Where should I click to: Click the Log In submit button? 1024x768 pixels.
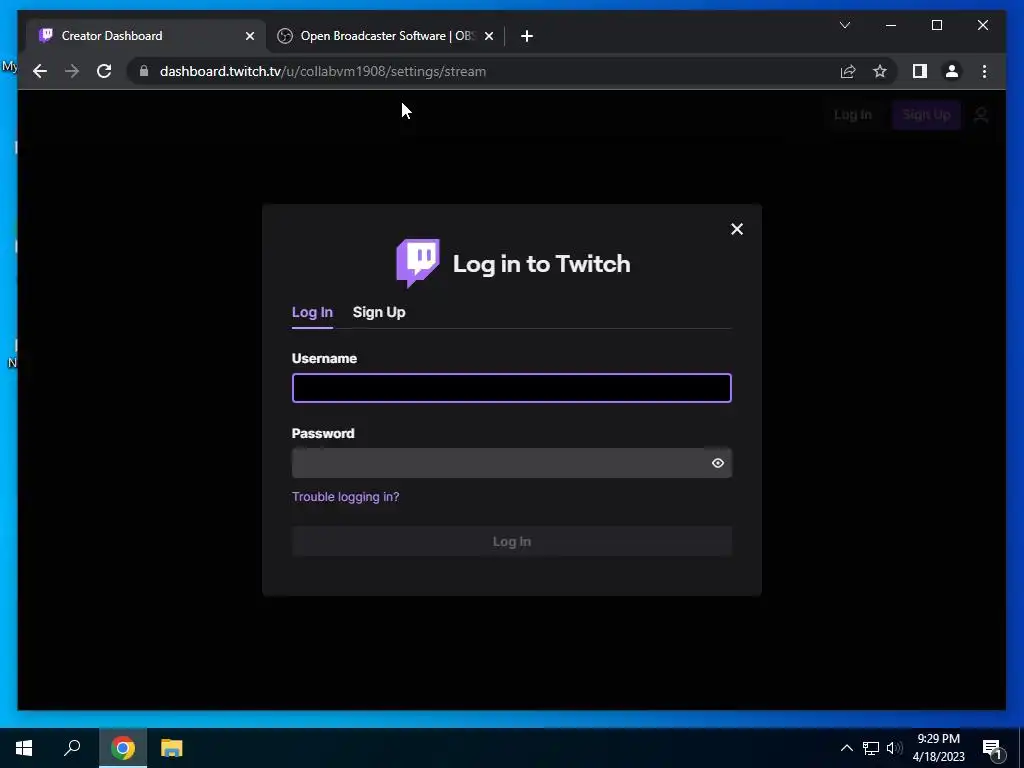[x=511, y=541]
